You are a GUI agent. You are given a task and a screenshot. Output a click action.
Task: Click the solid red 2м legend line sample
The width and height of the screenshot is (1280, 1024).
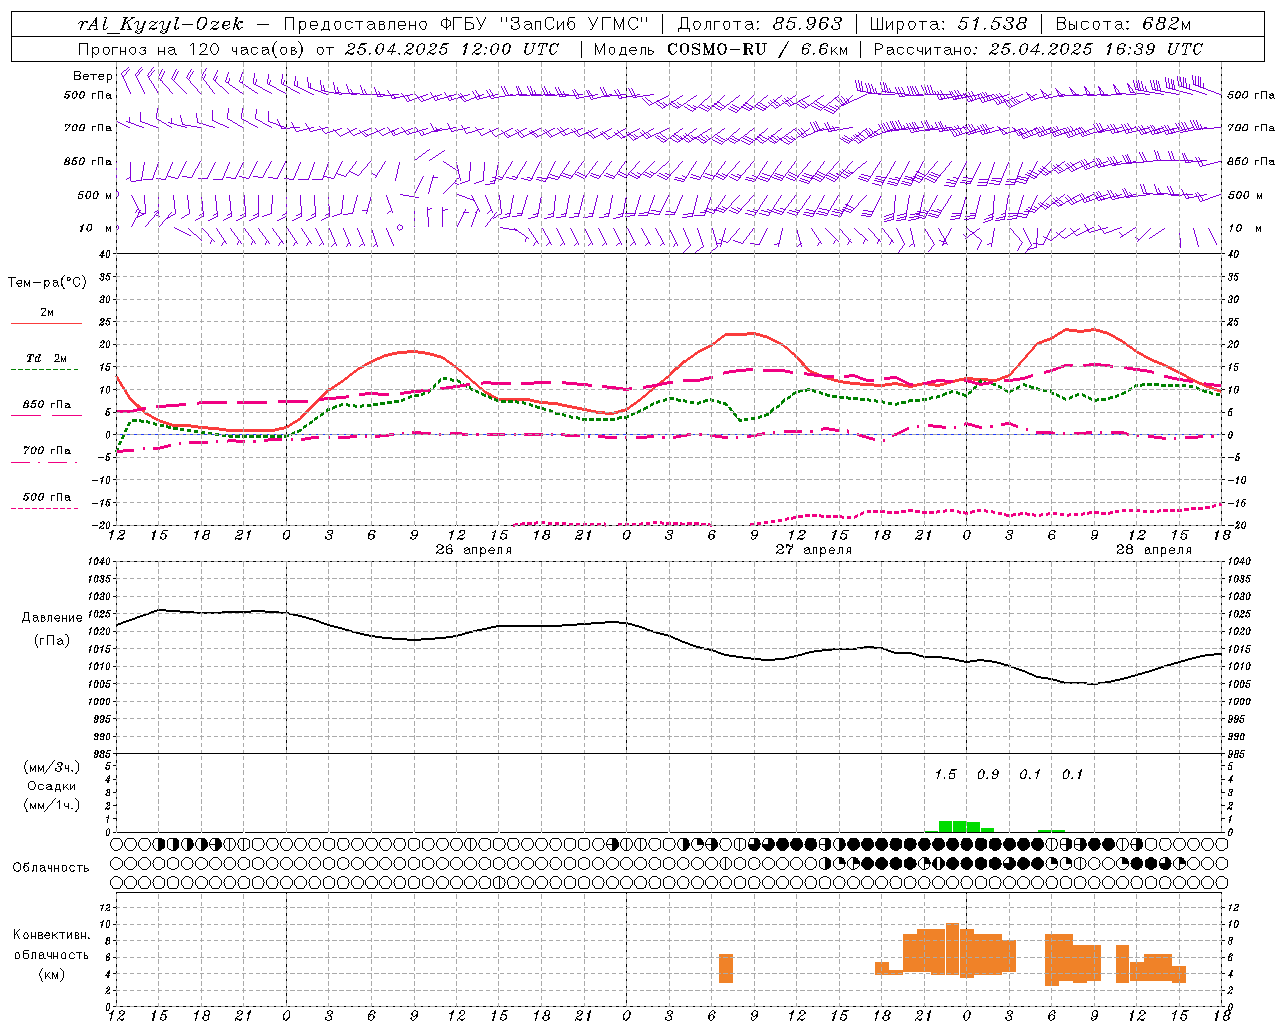pyautogui.click(x=46, y=323)
